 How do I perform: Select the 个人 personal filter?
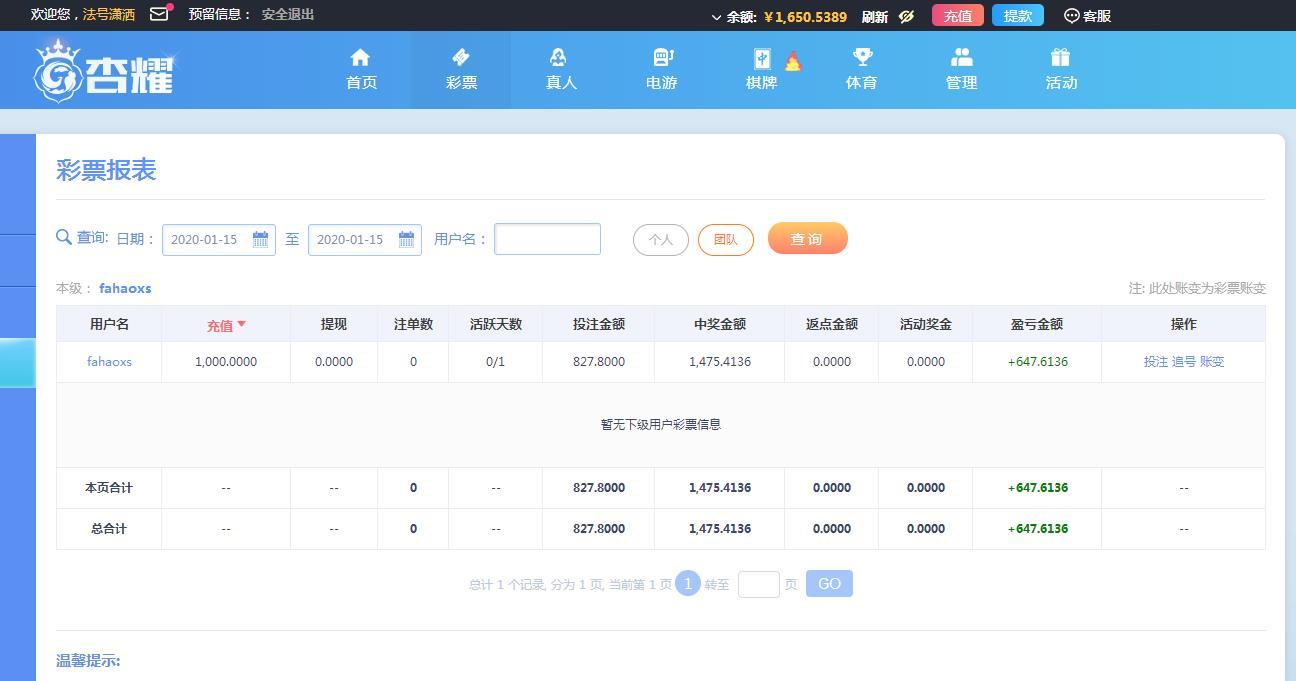click(x=660, y=240)
